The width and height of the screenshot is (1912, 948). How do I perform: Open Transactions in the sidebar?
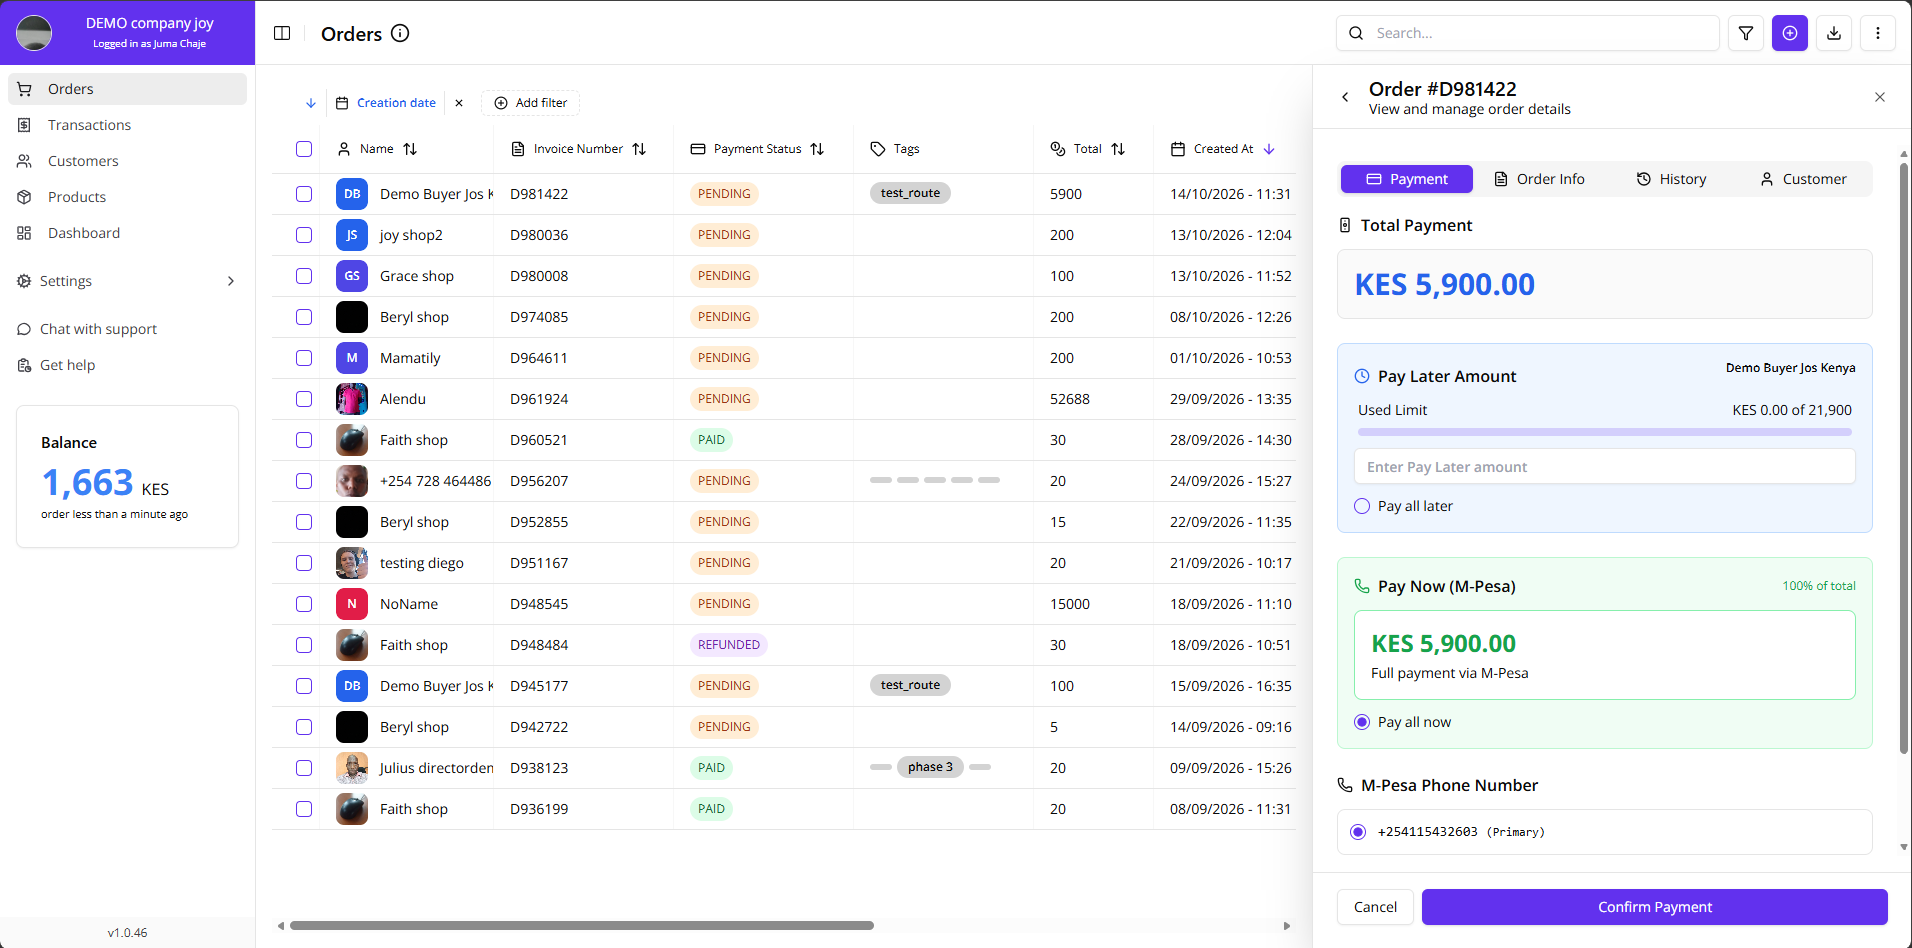127,125
